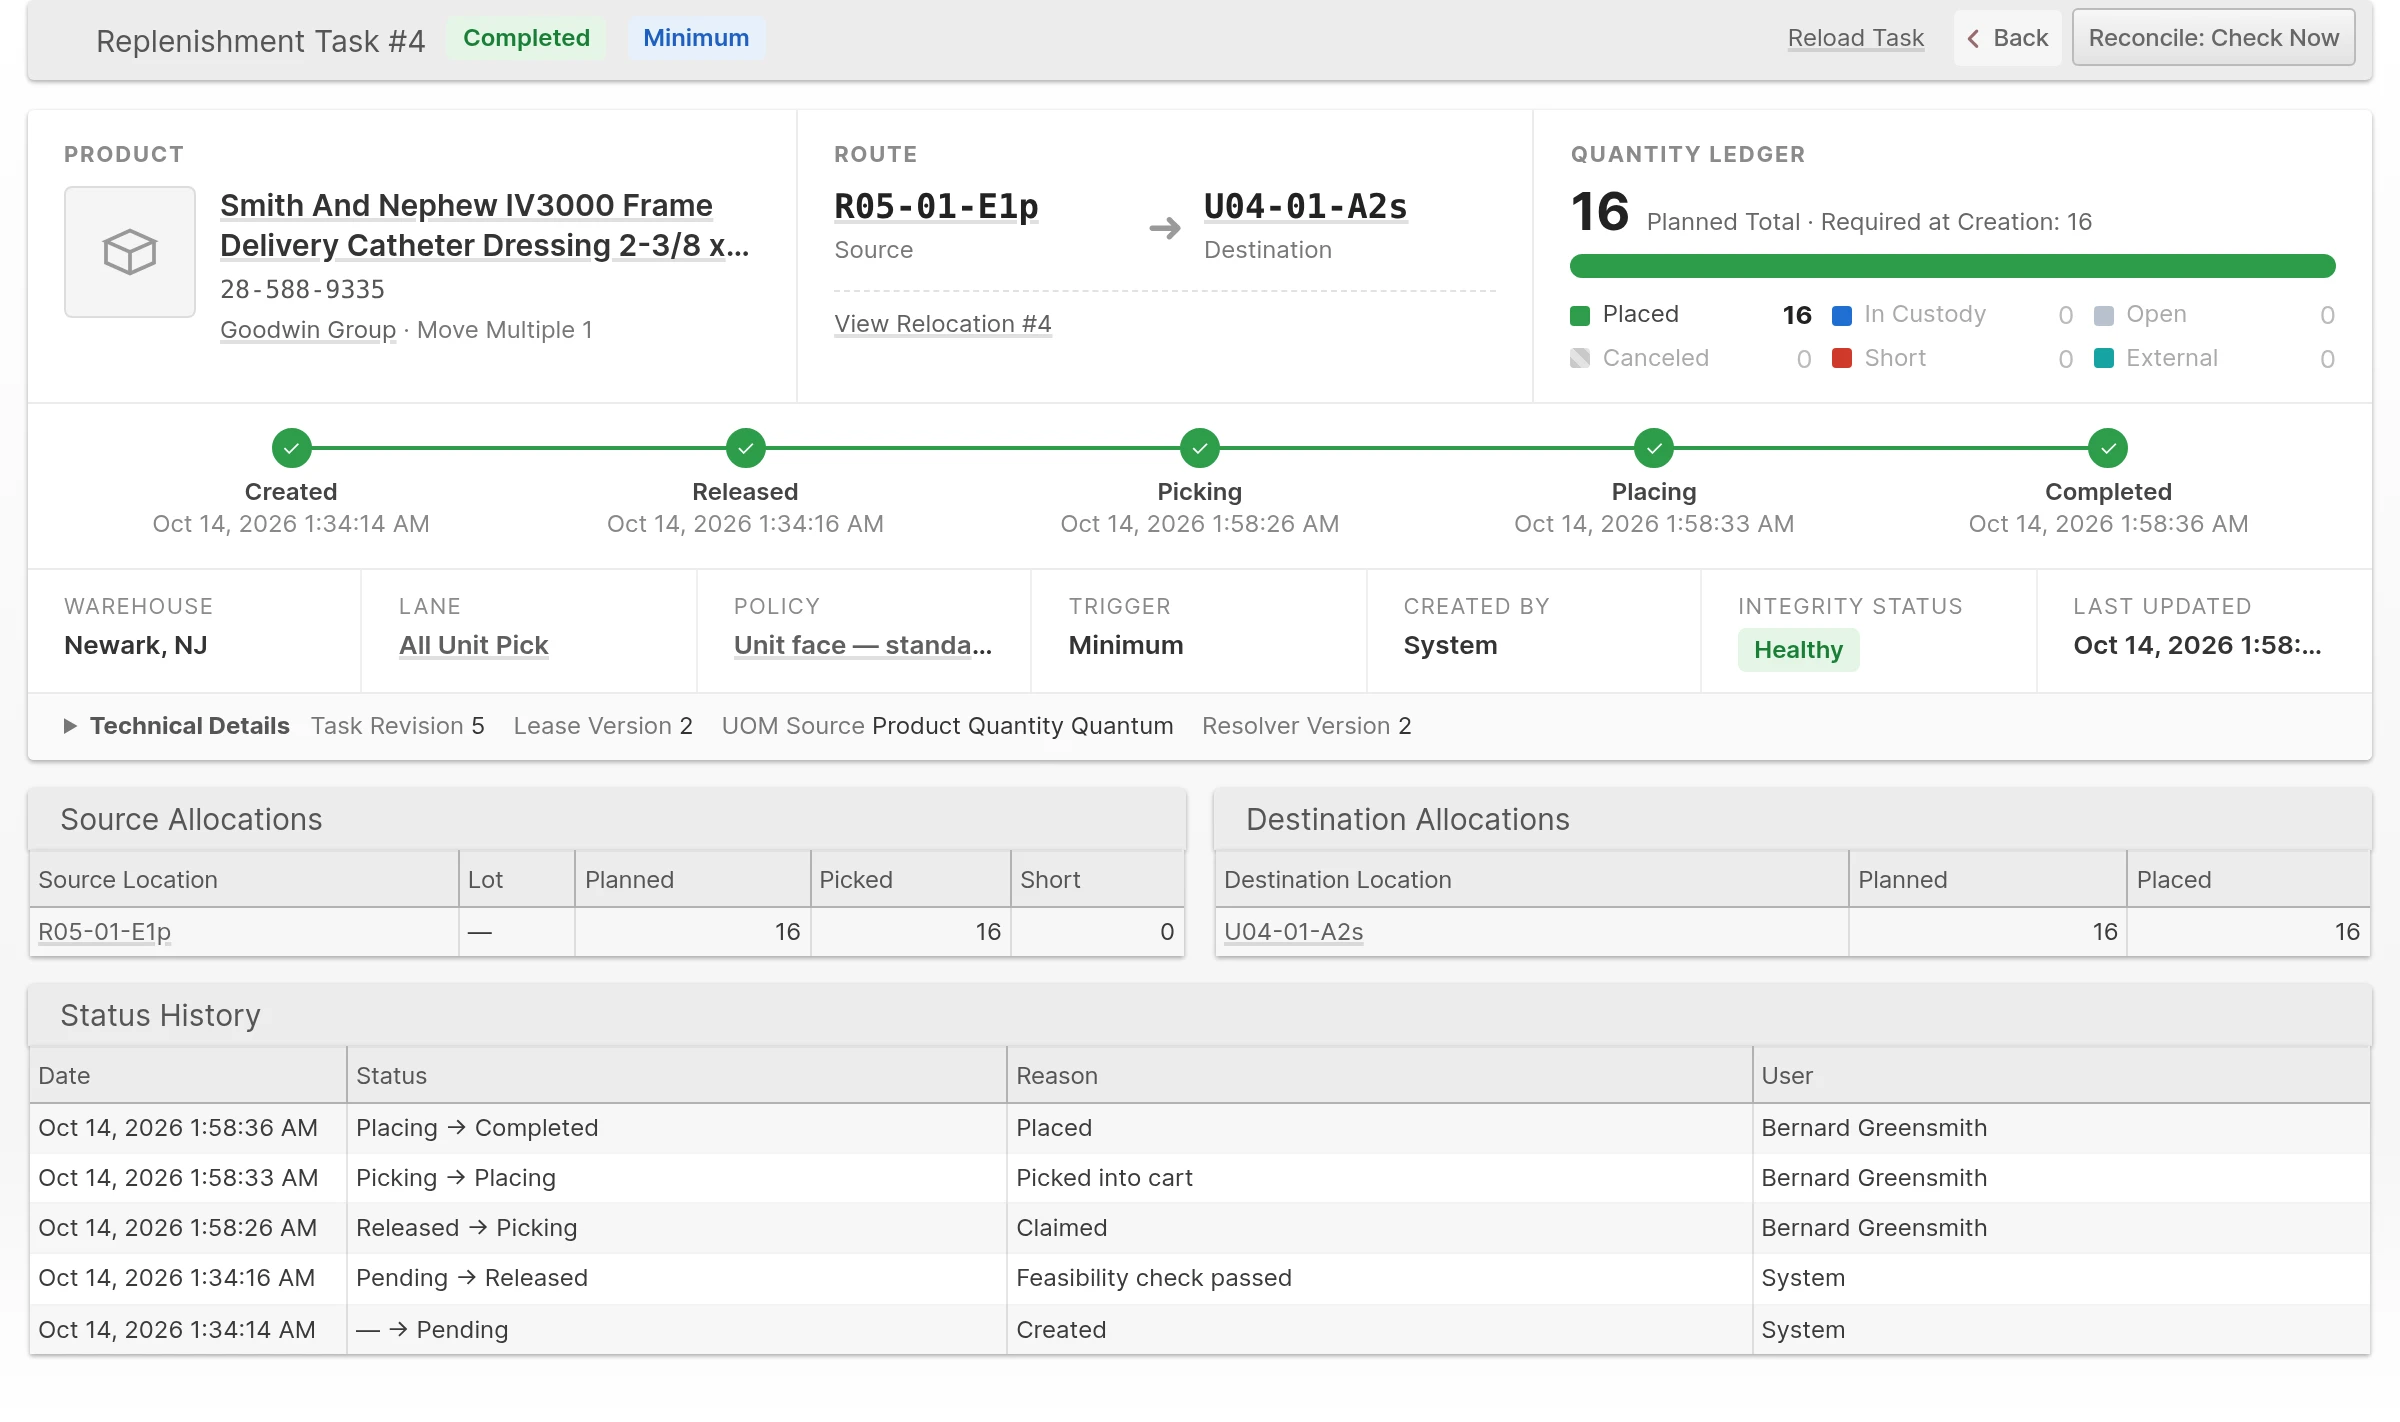Click the green quantity progress bar

1952,266
